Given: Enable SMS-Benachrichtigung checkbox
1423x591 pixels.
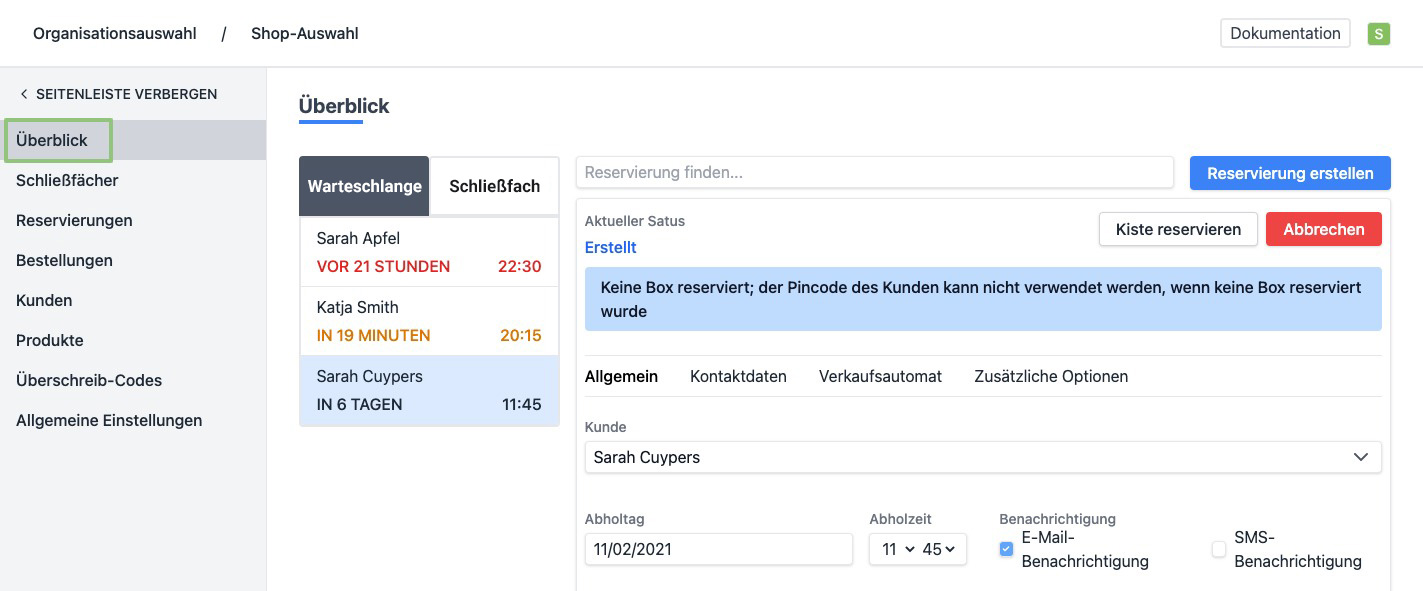Looking at the screenshot, I should click(x=1218, y=549).
